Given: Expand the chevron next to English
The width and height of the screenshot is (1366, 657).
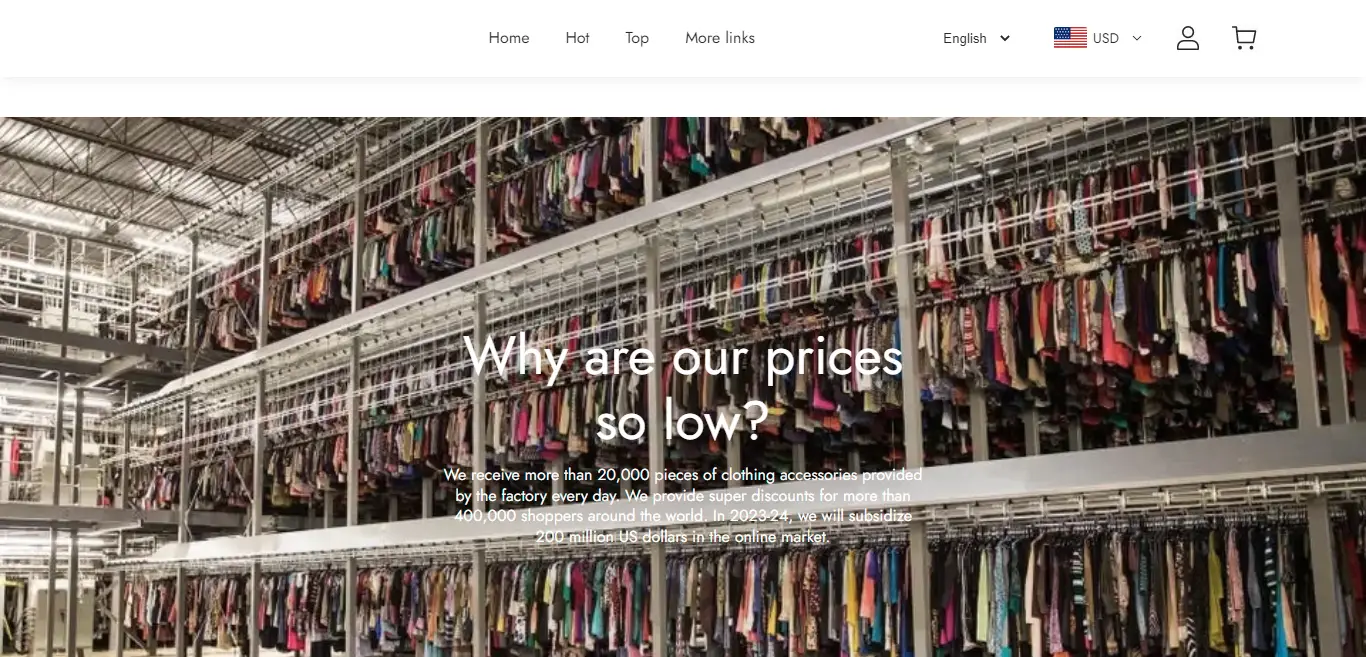Looking at the screenshot, I should [x=1005, y=38].
